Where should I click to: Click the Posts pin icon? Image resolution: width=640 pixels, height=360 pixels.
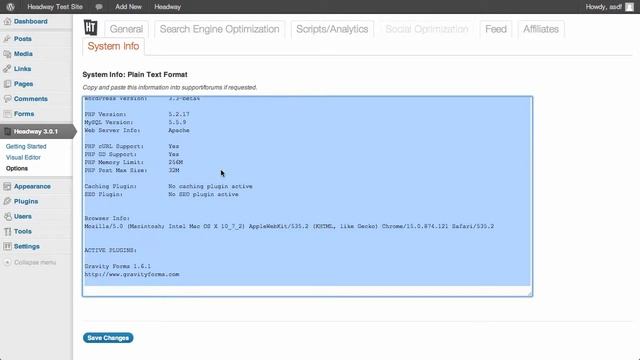7,39
